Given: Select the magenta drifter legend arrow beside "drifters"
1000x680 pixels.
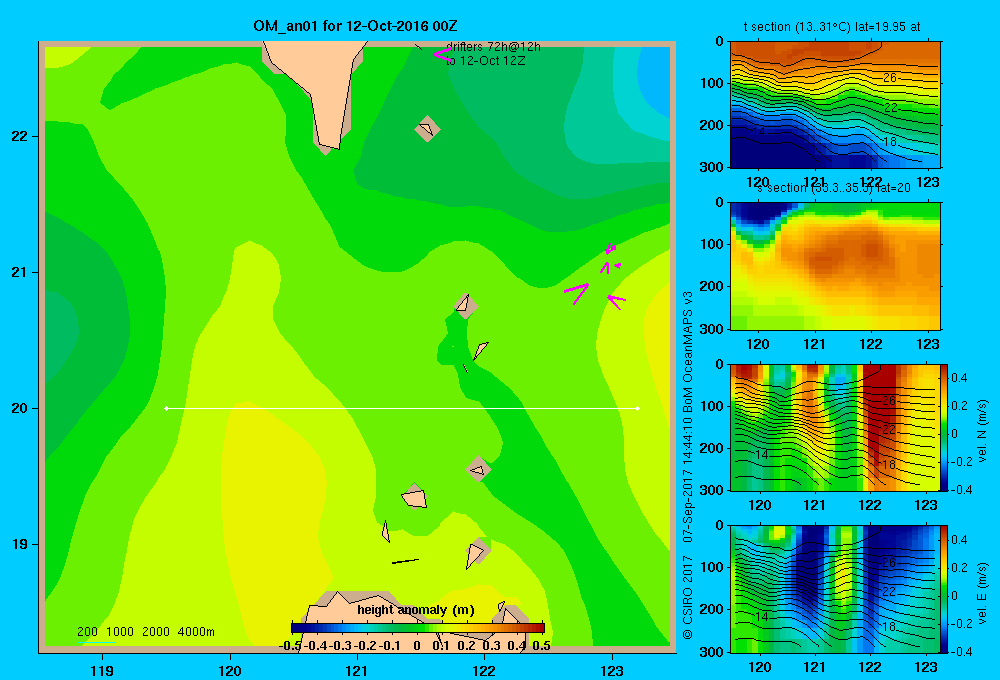Looking at the screenshot, I should pyautogui.click(x=441, y=54).
